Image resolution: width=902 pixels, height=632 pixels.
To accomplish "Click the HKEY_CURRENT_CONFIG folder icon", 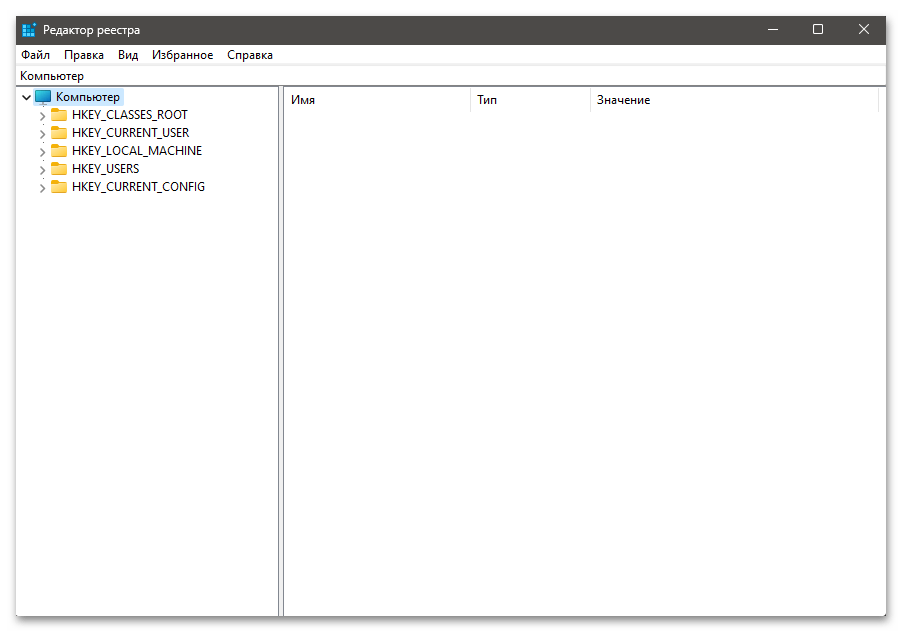I will pyautogui.click(x=59, y=187).
